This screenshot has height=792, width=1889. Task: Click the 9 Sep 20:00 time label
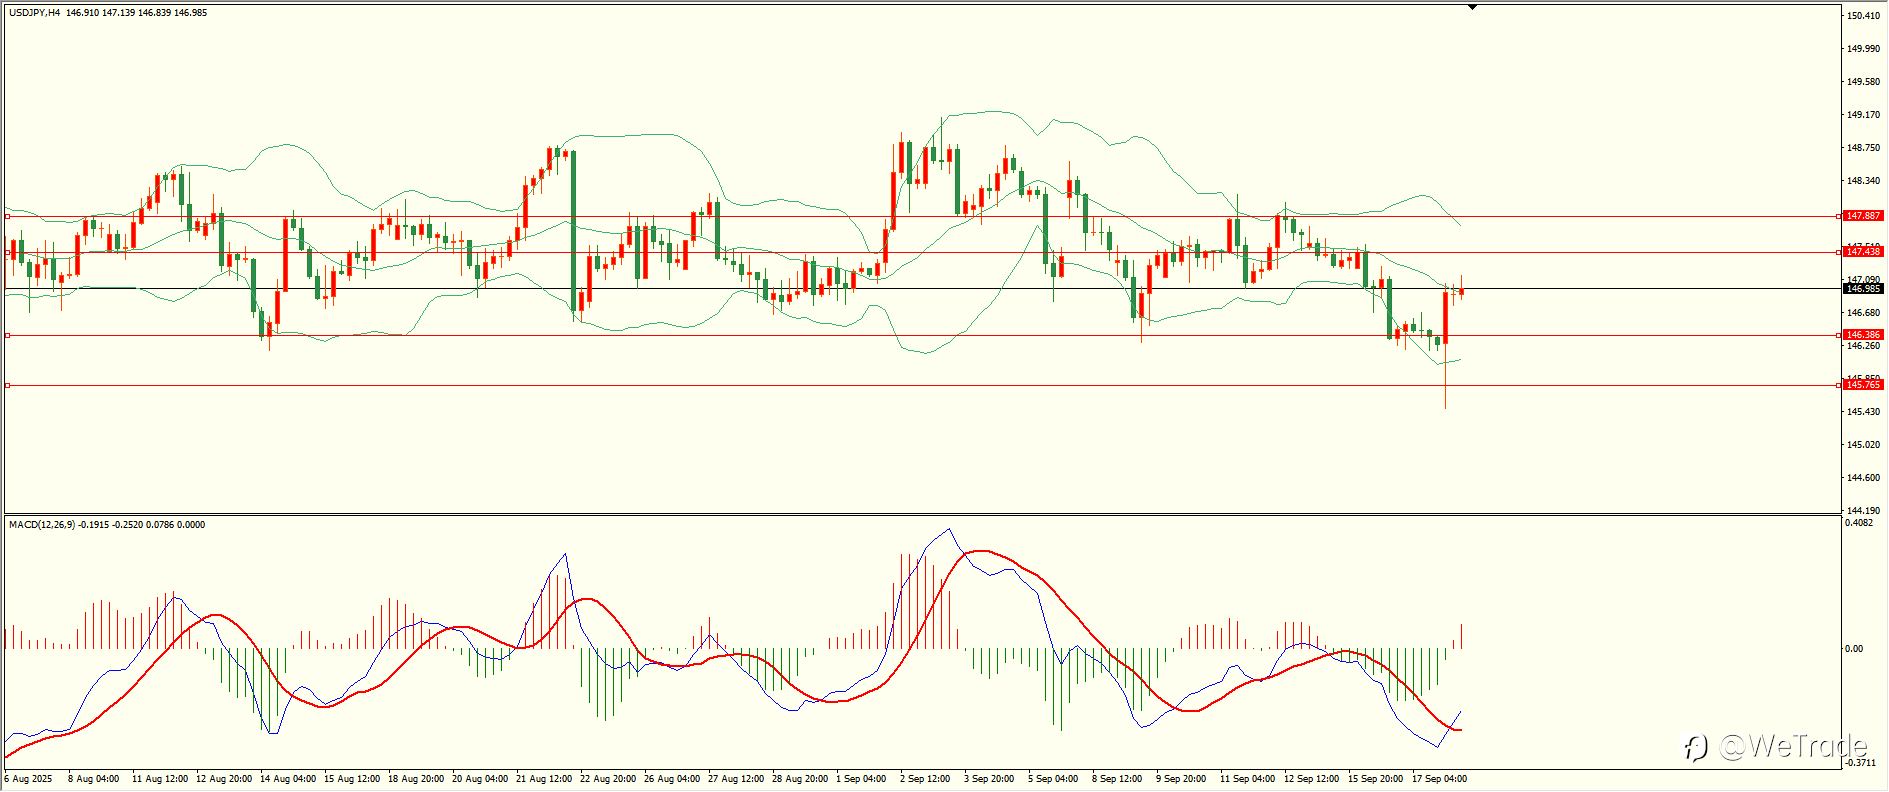1181,779
